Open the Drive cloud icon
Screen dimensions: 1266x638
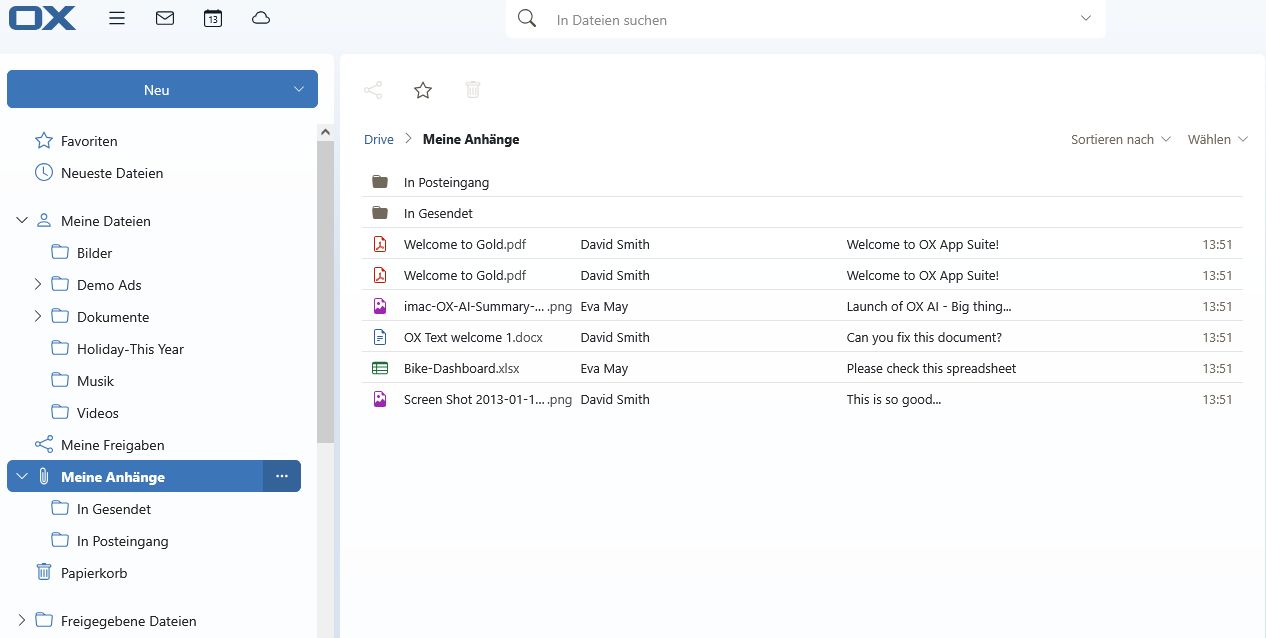click(261, 18)
